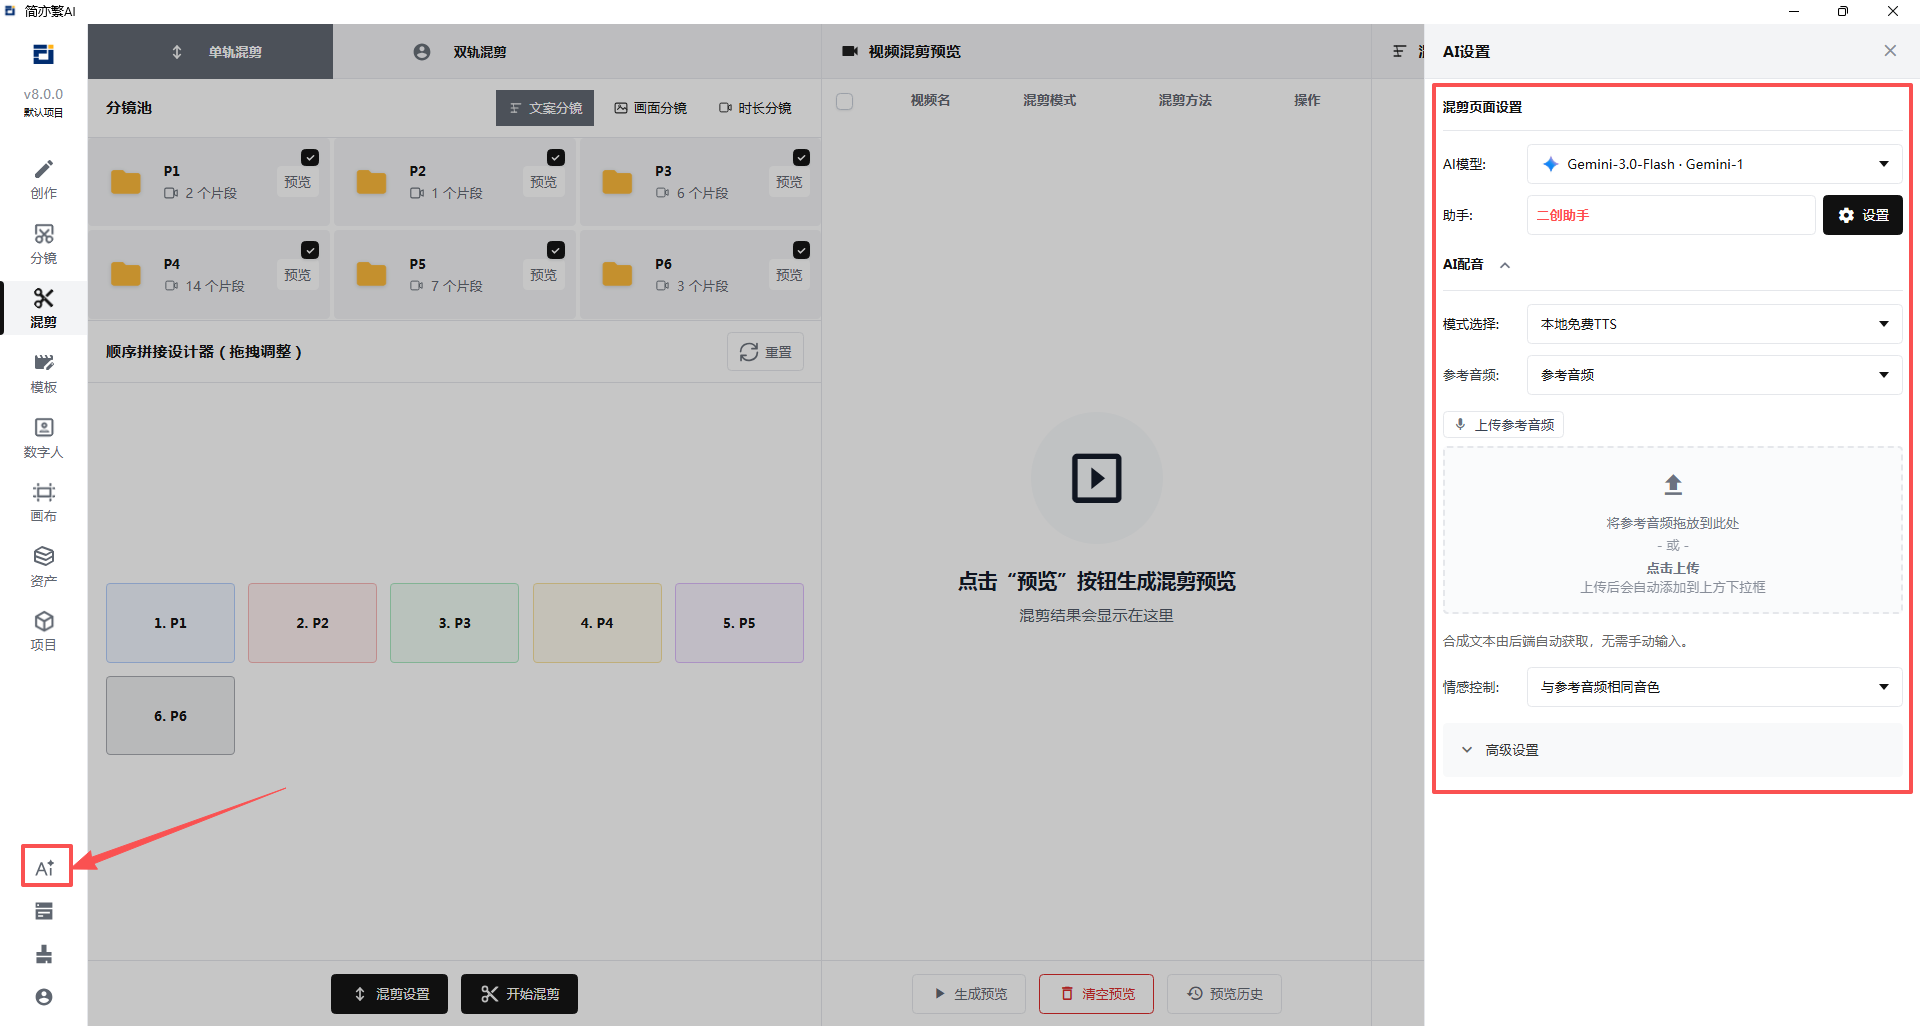Open the 模式选择 dropdown
This screenshot has height=1026, width=1920.
1714,324
